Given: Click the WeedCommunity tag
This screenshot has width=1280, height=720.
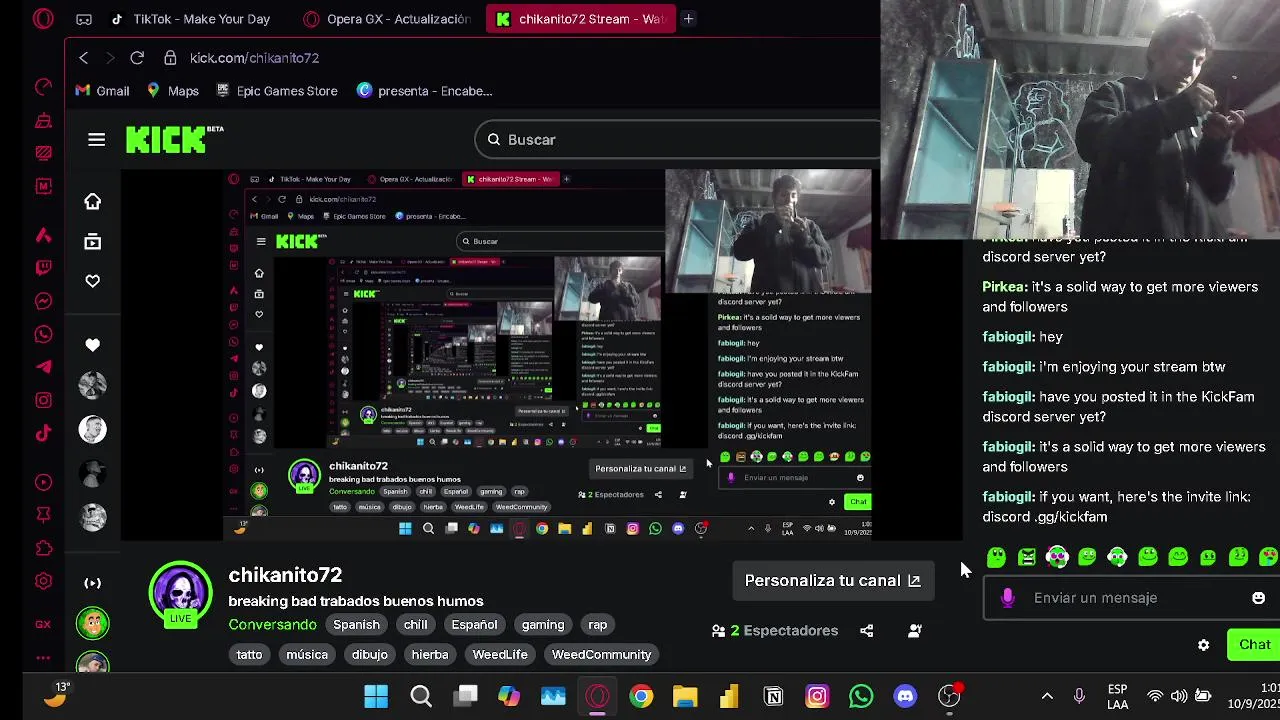Looking at the screenshot, I should [601, 655].
